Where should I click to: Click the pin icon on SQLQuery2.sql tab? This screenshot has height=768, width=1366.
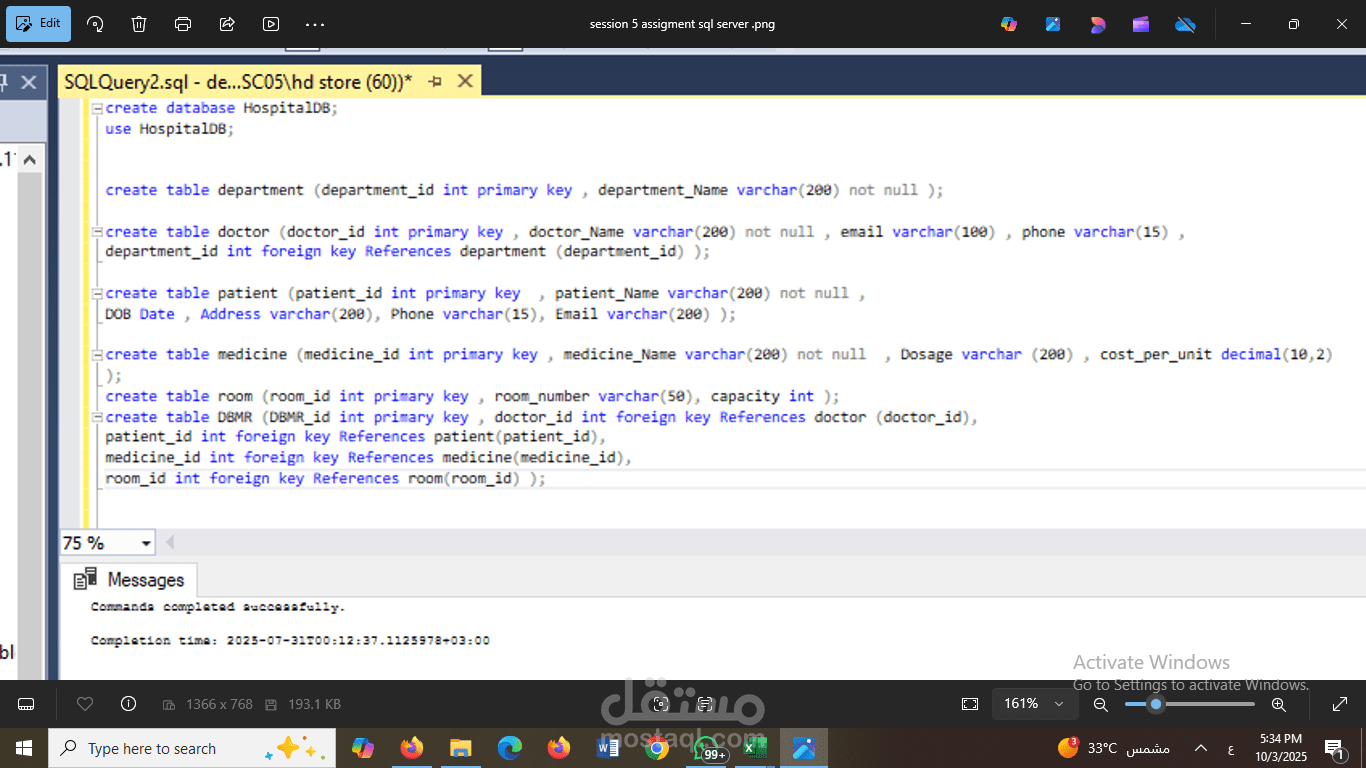click(x=435, y=82)
